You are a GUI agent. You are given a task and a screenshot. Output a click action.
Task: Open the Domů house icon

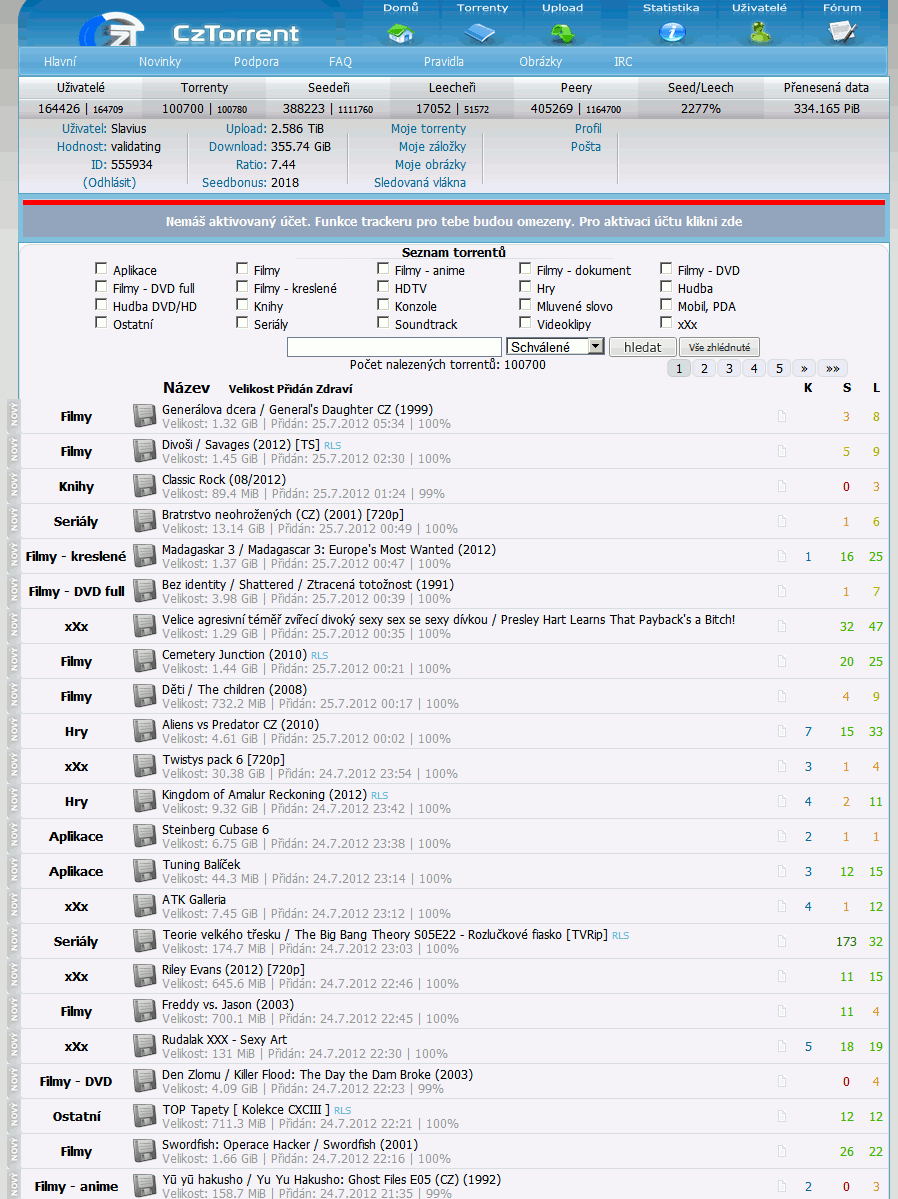coord(401,33)
